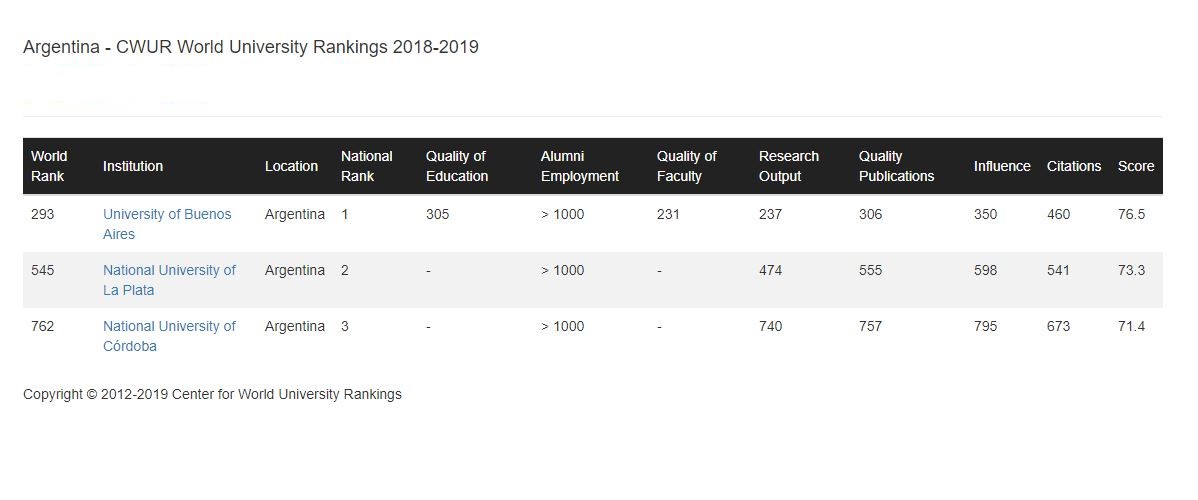The width and height of the screenshot is (1198, 500).
Task: Click the Research Output column header
Action: [789, 166]
